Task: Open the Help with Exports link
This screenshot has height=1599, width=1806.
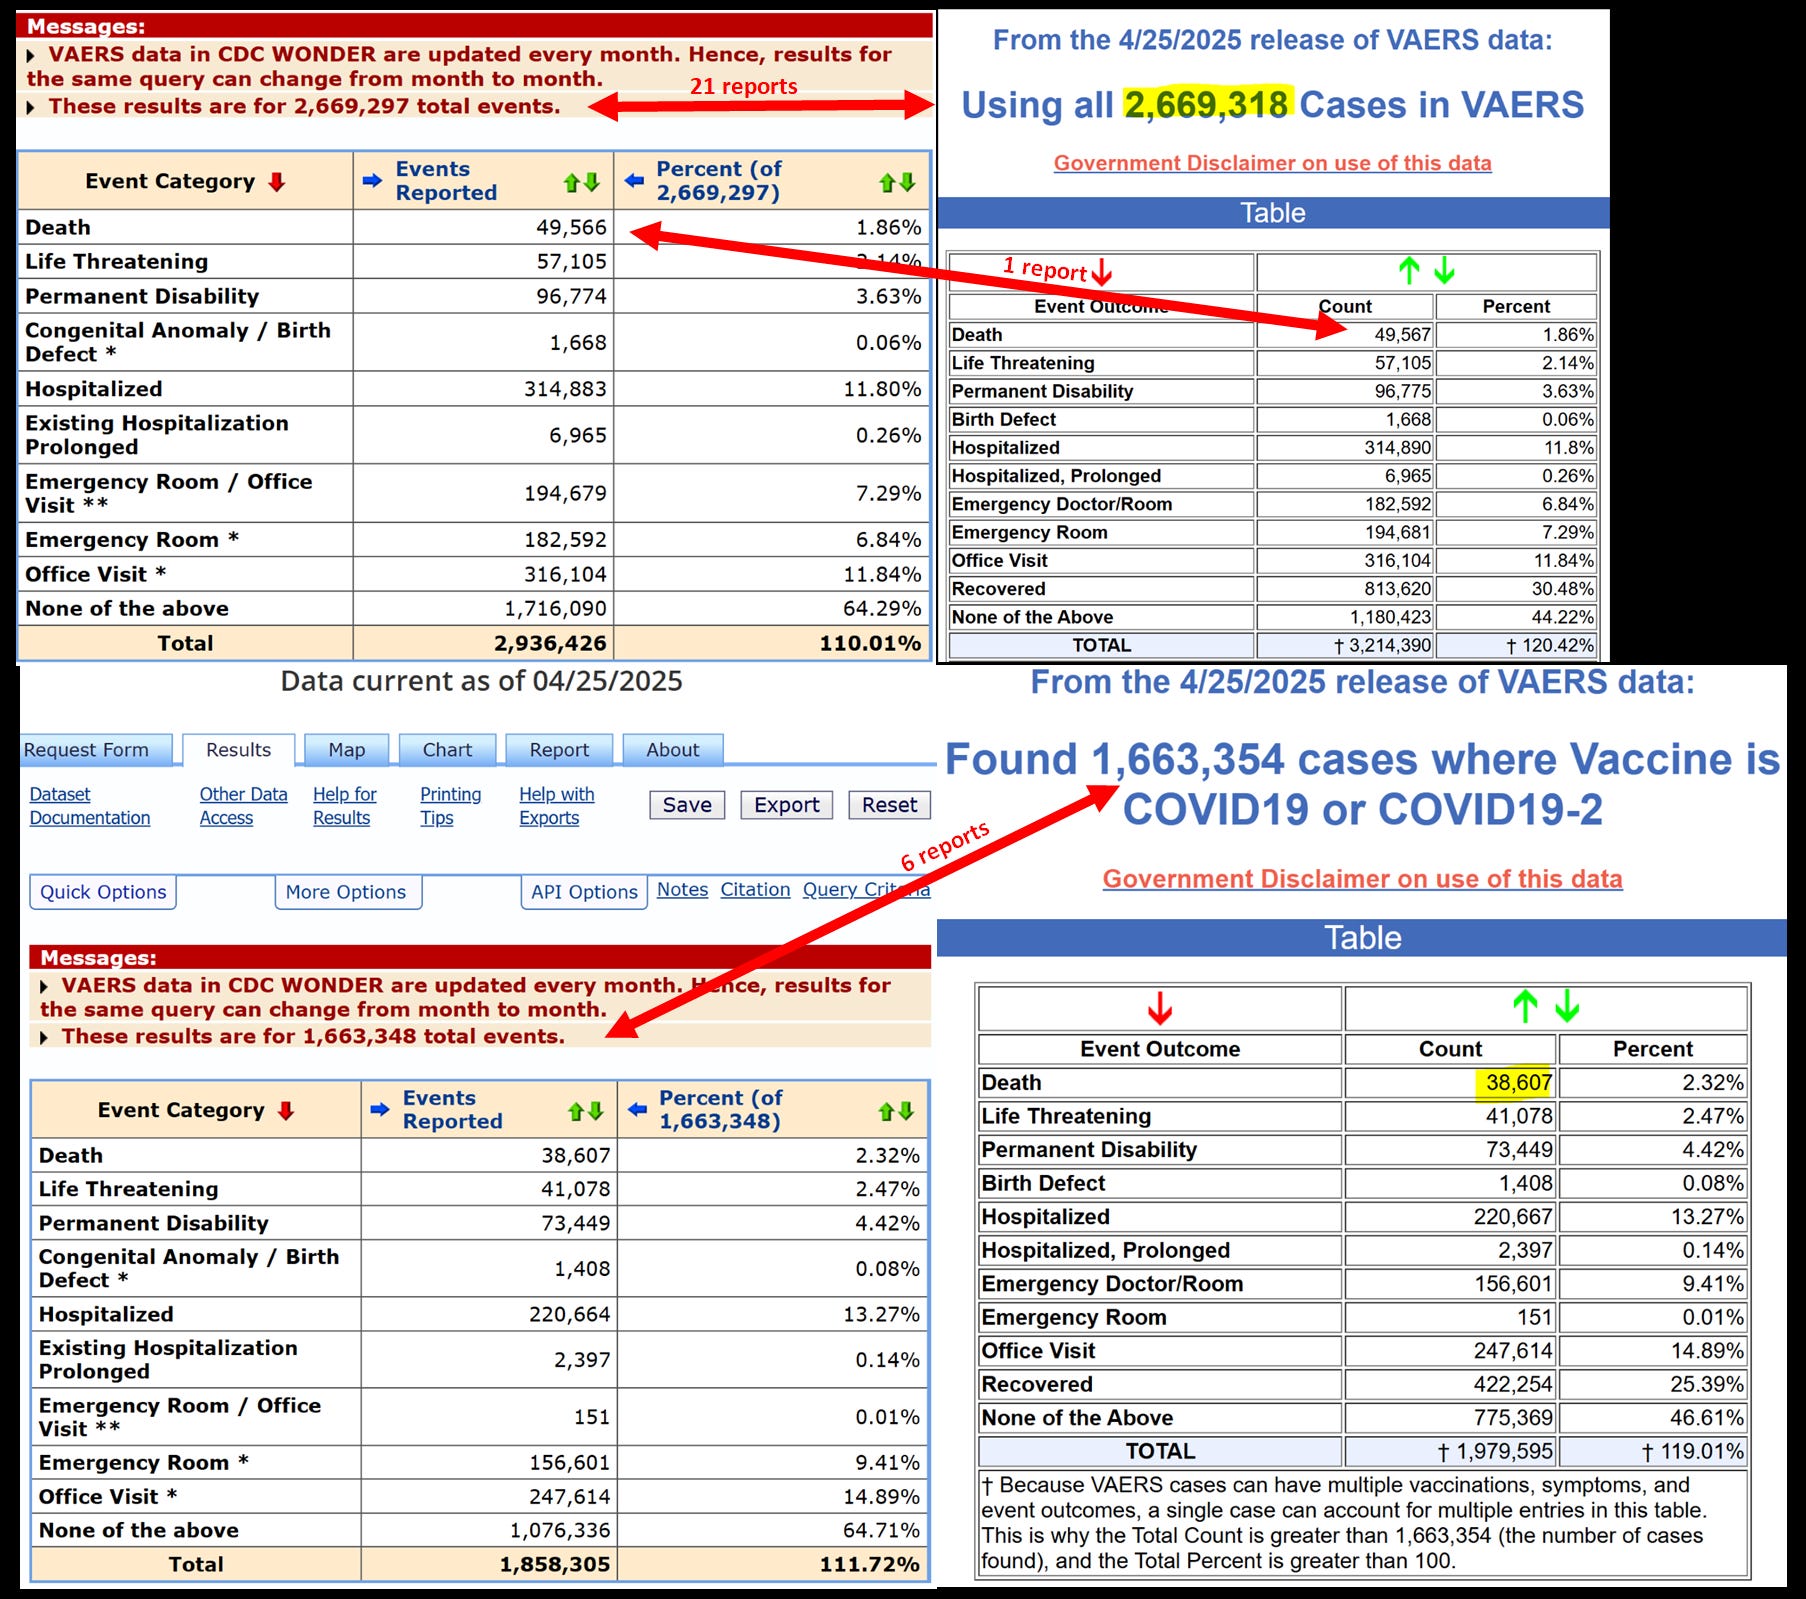Action: point(556,806)
